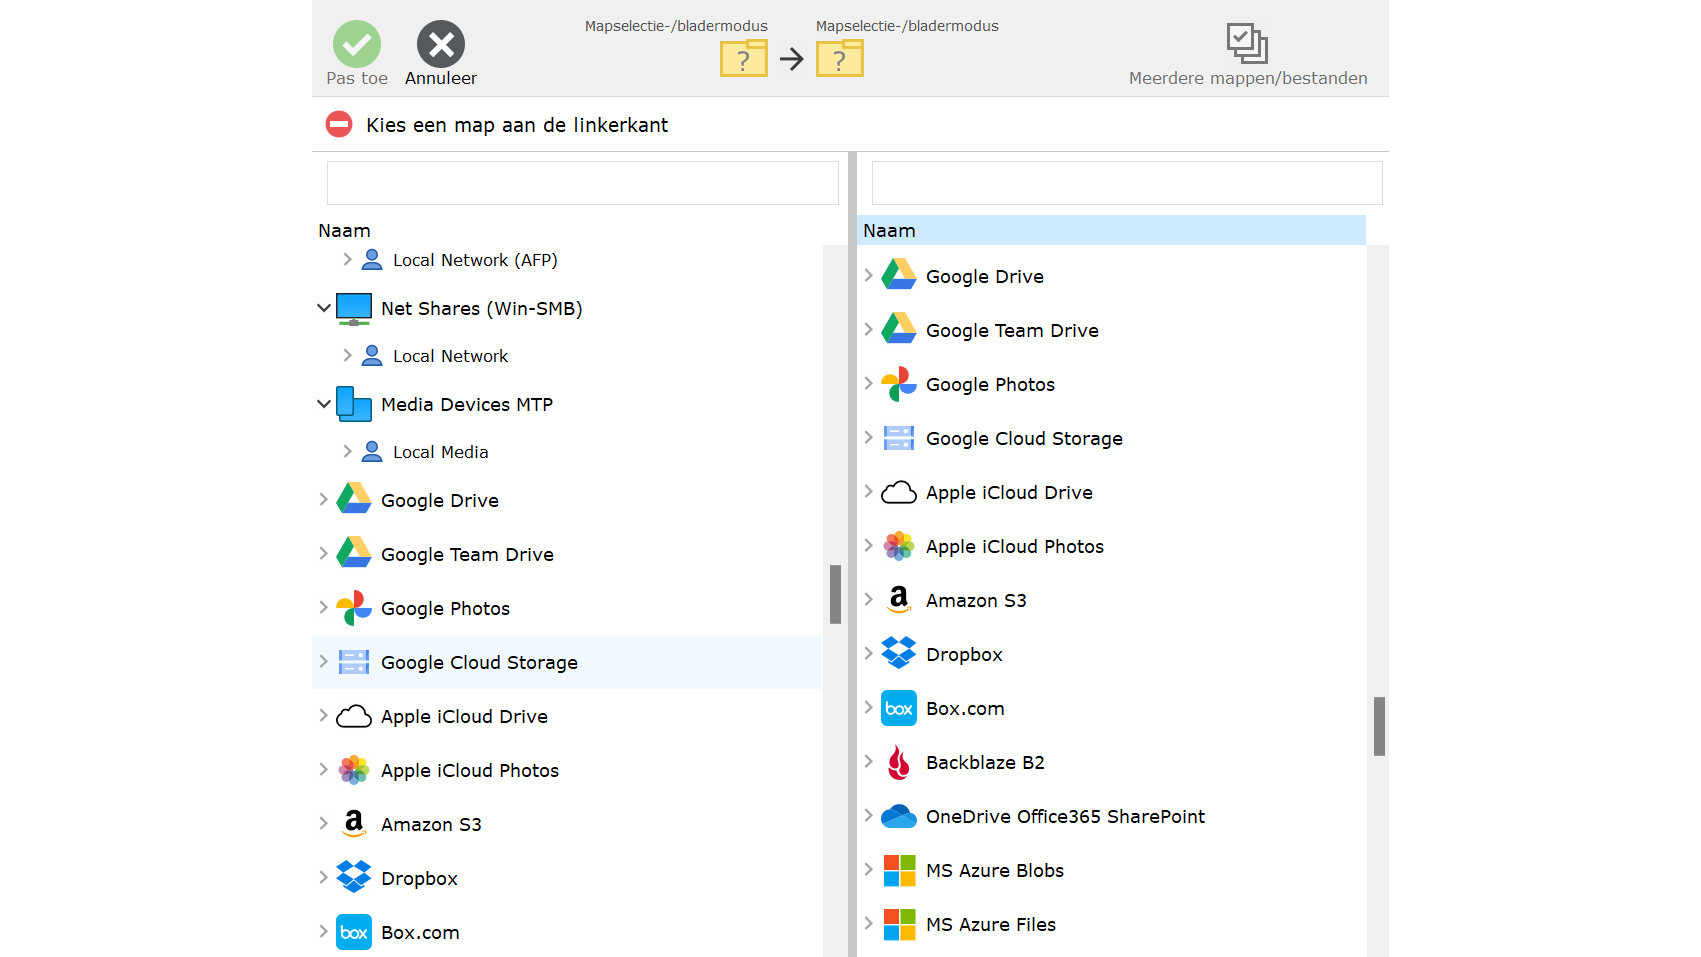Click the right folder question-mark icon
Screen dimensions: 1701x957
pos(839,59)
